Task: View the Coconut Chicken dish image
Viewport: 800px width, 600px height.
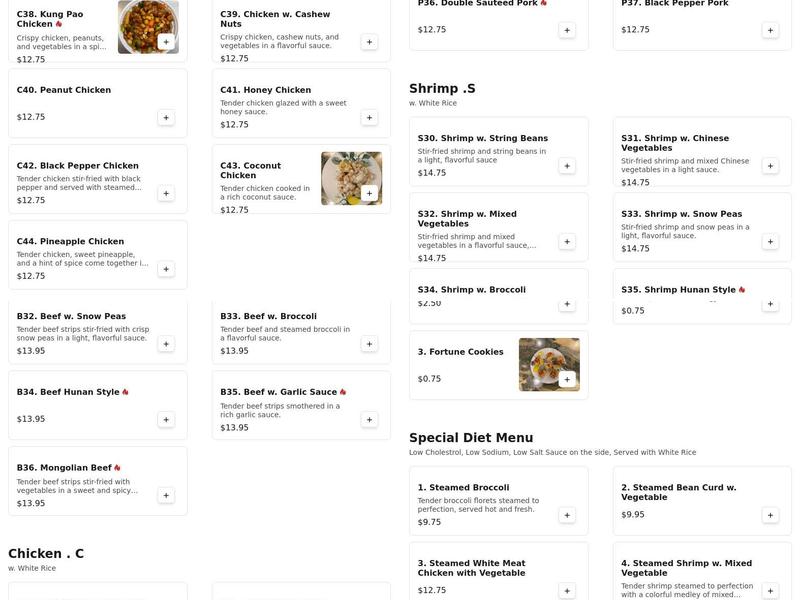Action: tap(350, 178)
